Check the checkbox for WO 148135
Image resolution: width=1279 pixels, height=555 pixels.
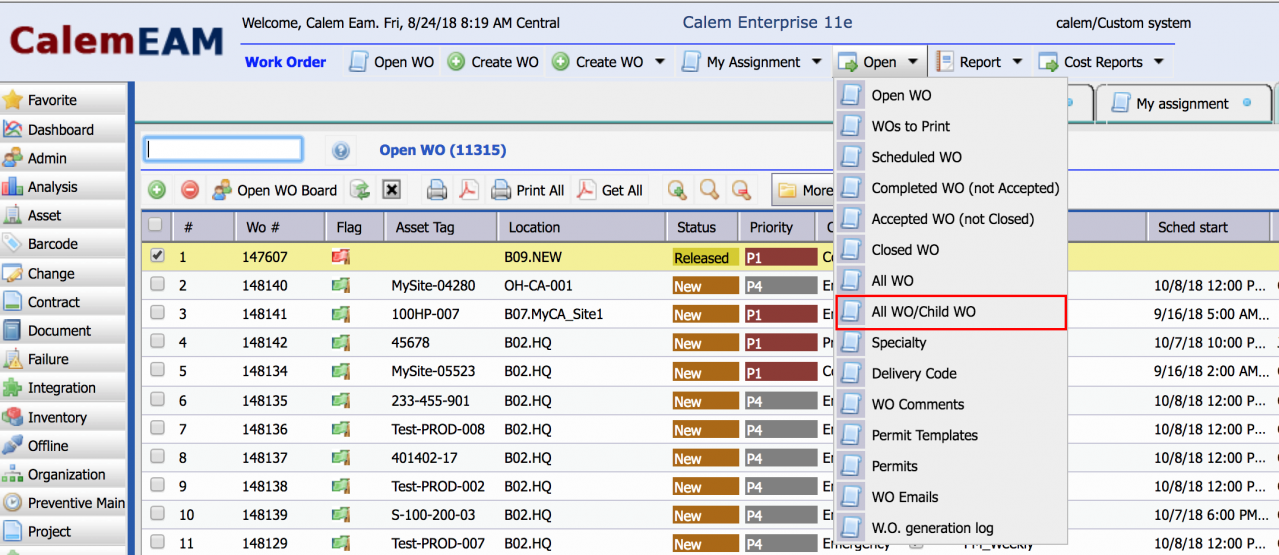[x=156, y=399]
